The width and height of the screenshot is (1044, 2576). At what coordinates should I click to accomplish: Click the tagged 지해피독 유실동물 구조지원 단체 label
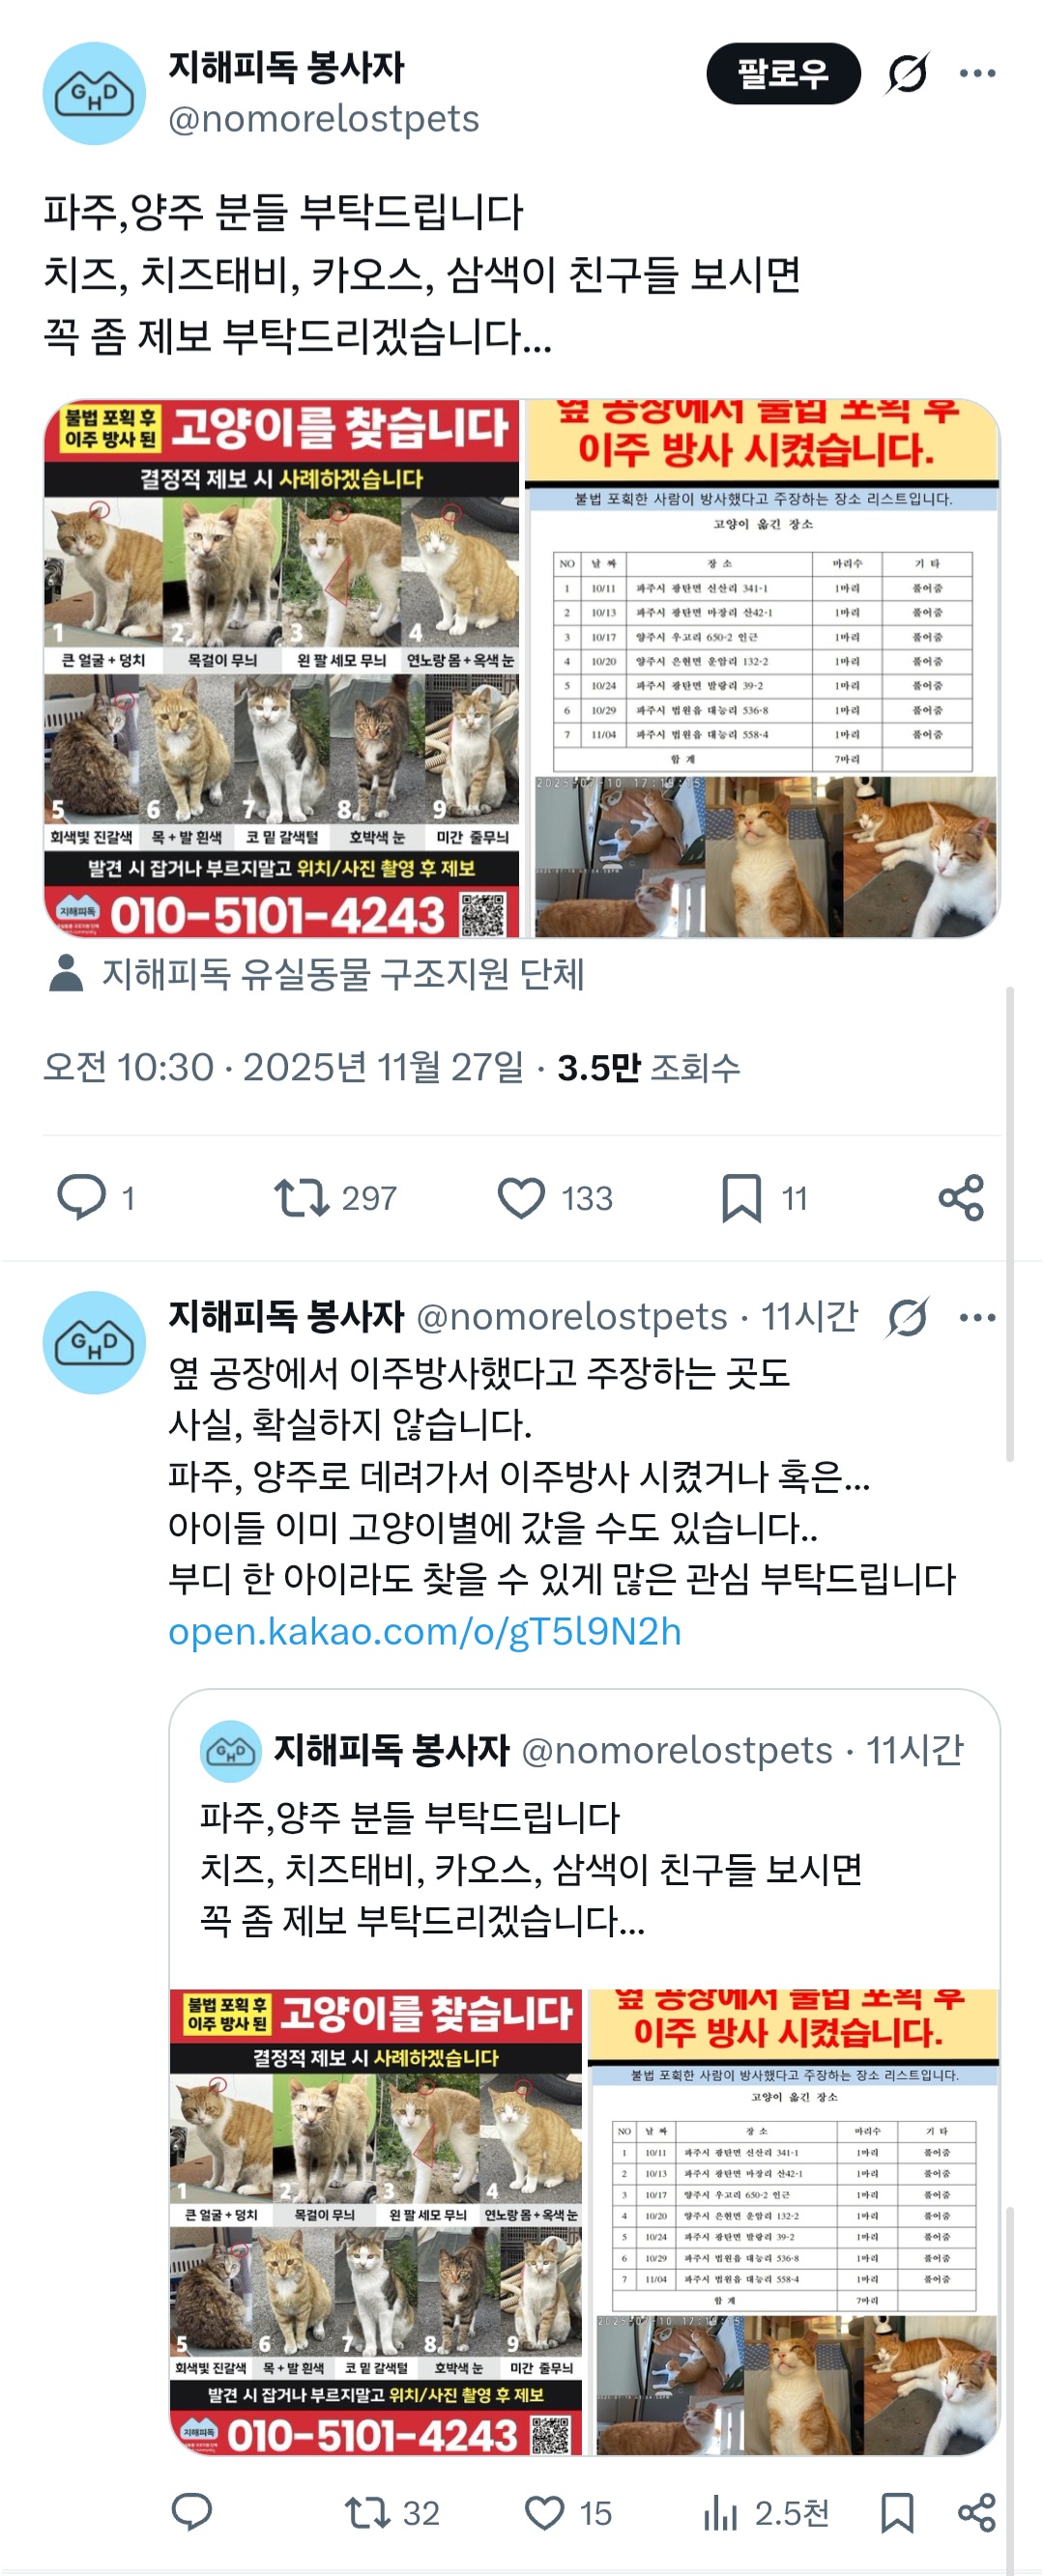pos(343,973)
